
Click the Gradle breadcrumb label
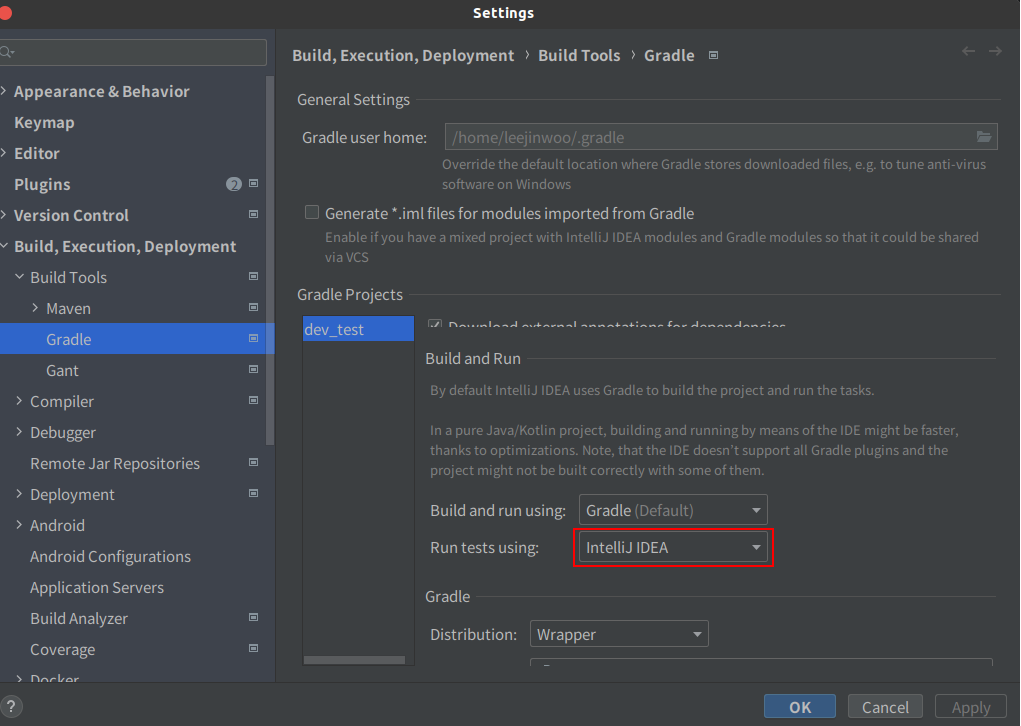point(669,55)
